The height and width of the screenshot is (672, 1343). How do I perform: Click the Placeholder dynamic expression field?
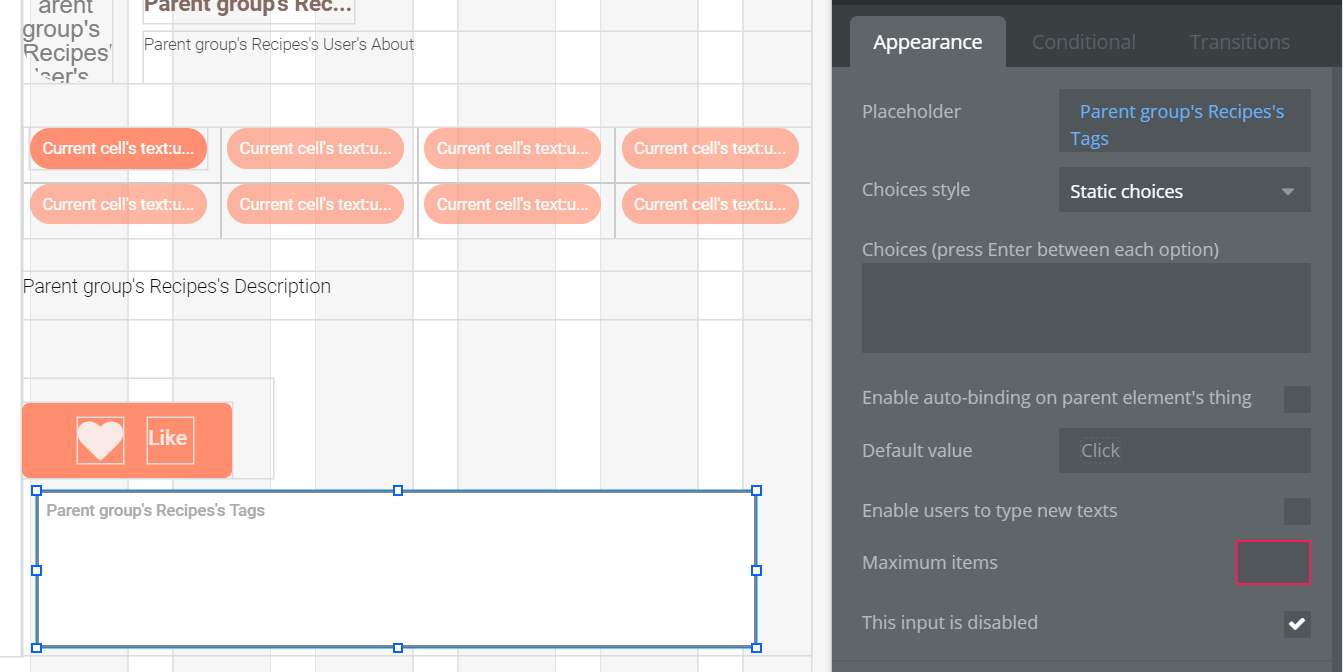point(1184,125)
